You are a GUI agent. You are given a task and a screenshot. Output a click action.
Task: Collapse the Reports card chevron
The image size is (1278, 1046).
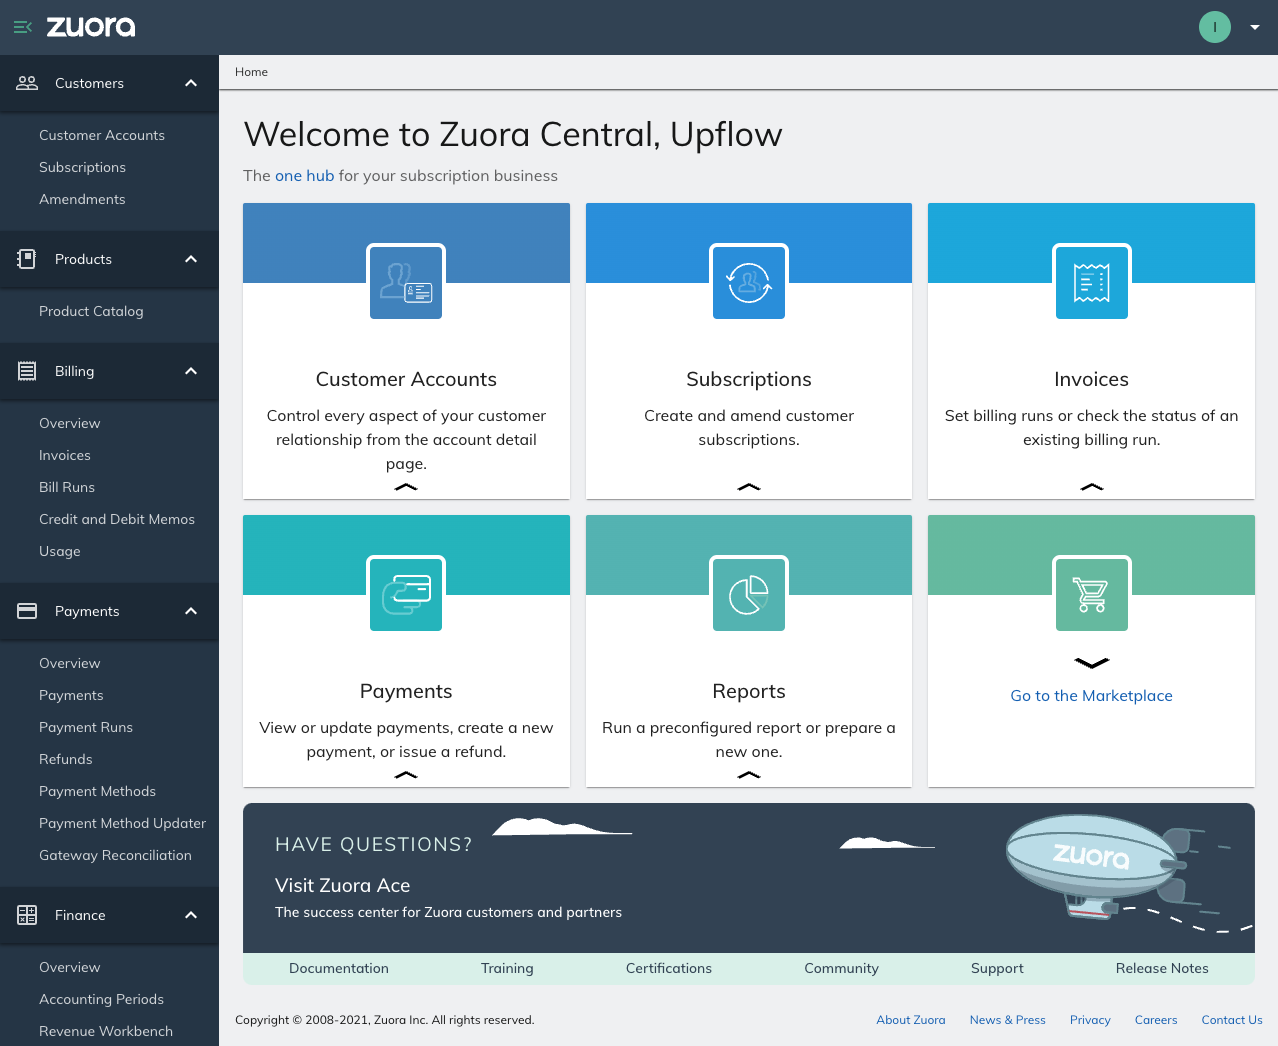coord(749,775)
